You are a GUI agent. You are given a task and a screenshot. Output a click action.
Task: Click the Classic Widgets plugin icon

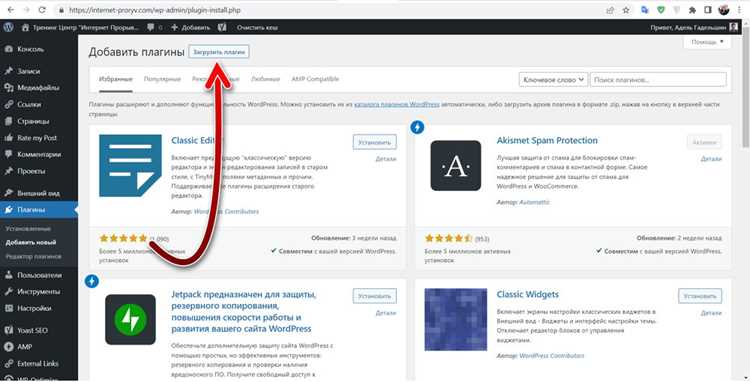455,319
